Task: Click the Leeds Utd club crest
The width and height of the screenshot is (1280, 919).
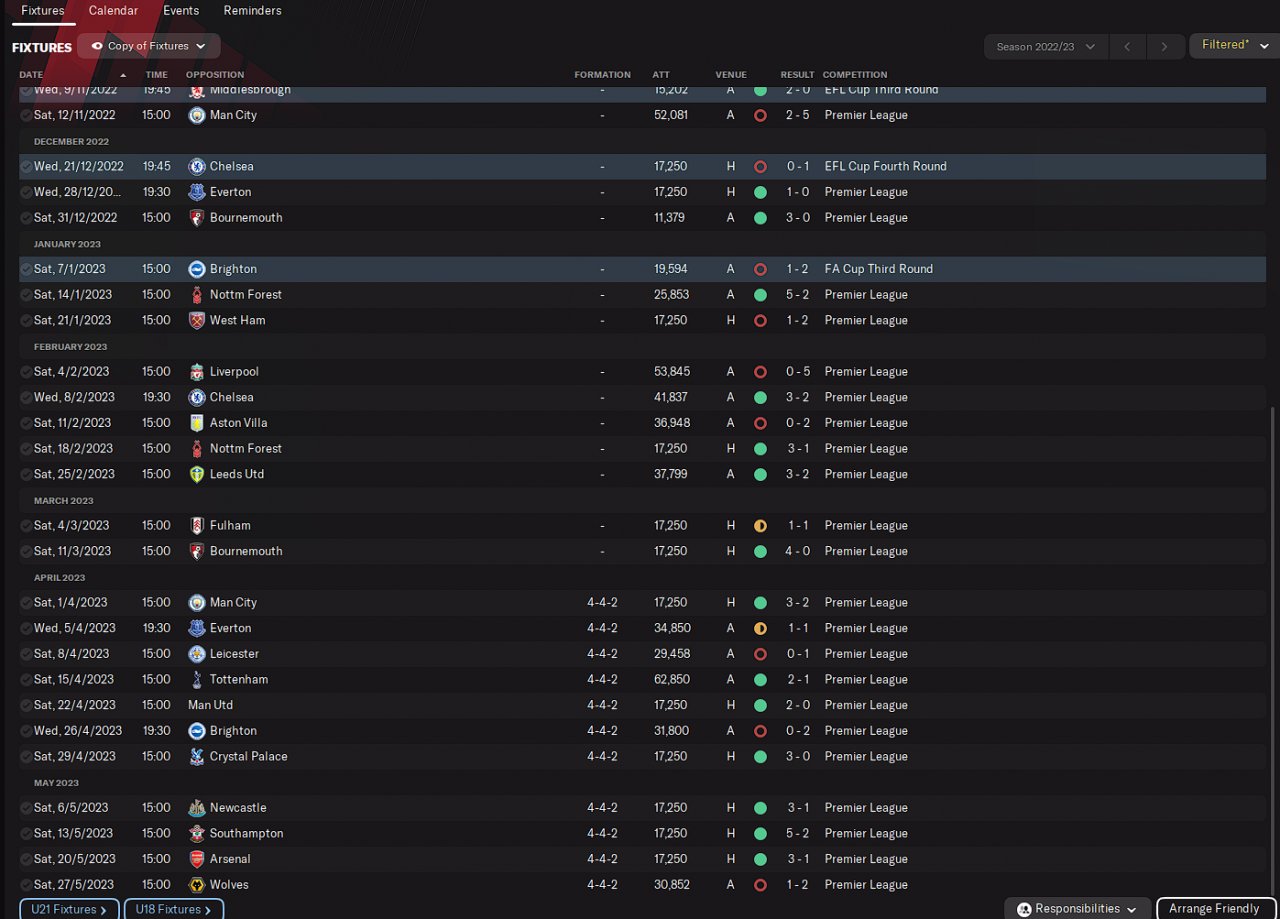Action: pyautogui.click(x=197, y=474)
